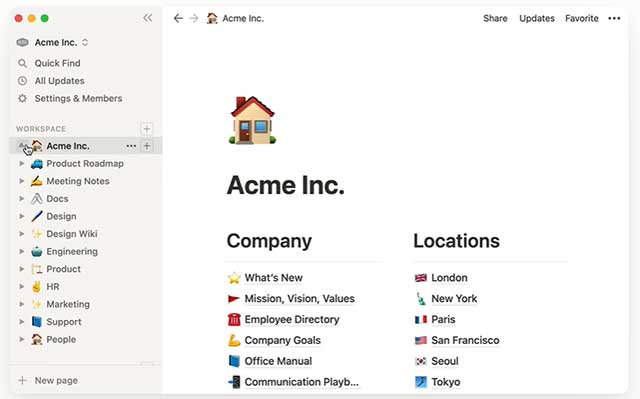Collapse the sidebar with double chevron icon
Screen dimensions: 640x399
click(x=148, y=18)
